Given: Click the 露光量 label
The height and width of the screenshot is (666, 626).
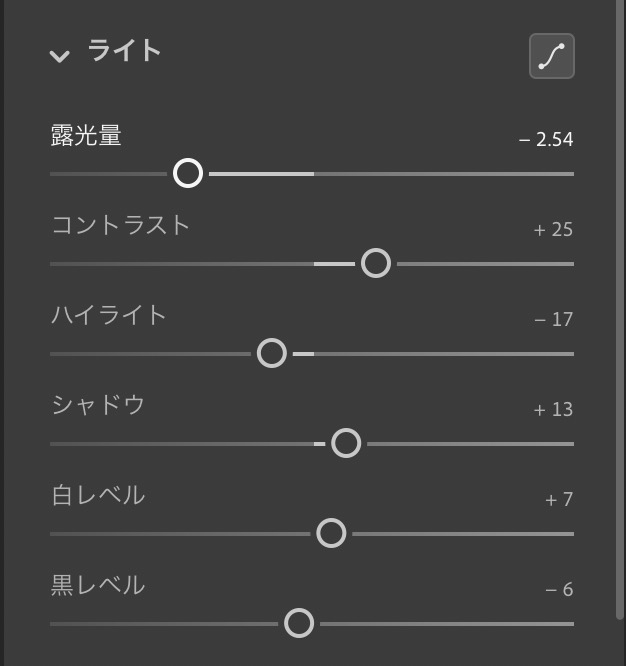Looking at the screenshot, I should pyautogui.click(x=86, y=136).
